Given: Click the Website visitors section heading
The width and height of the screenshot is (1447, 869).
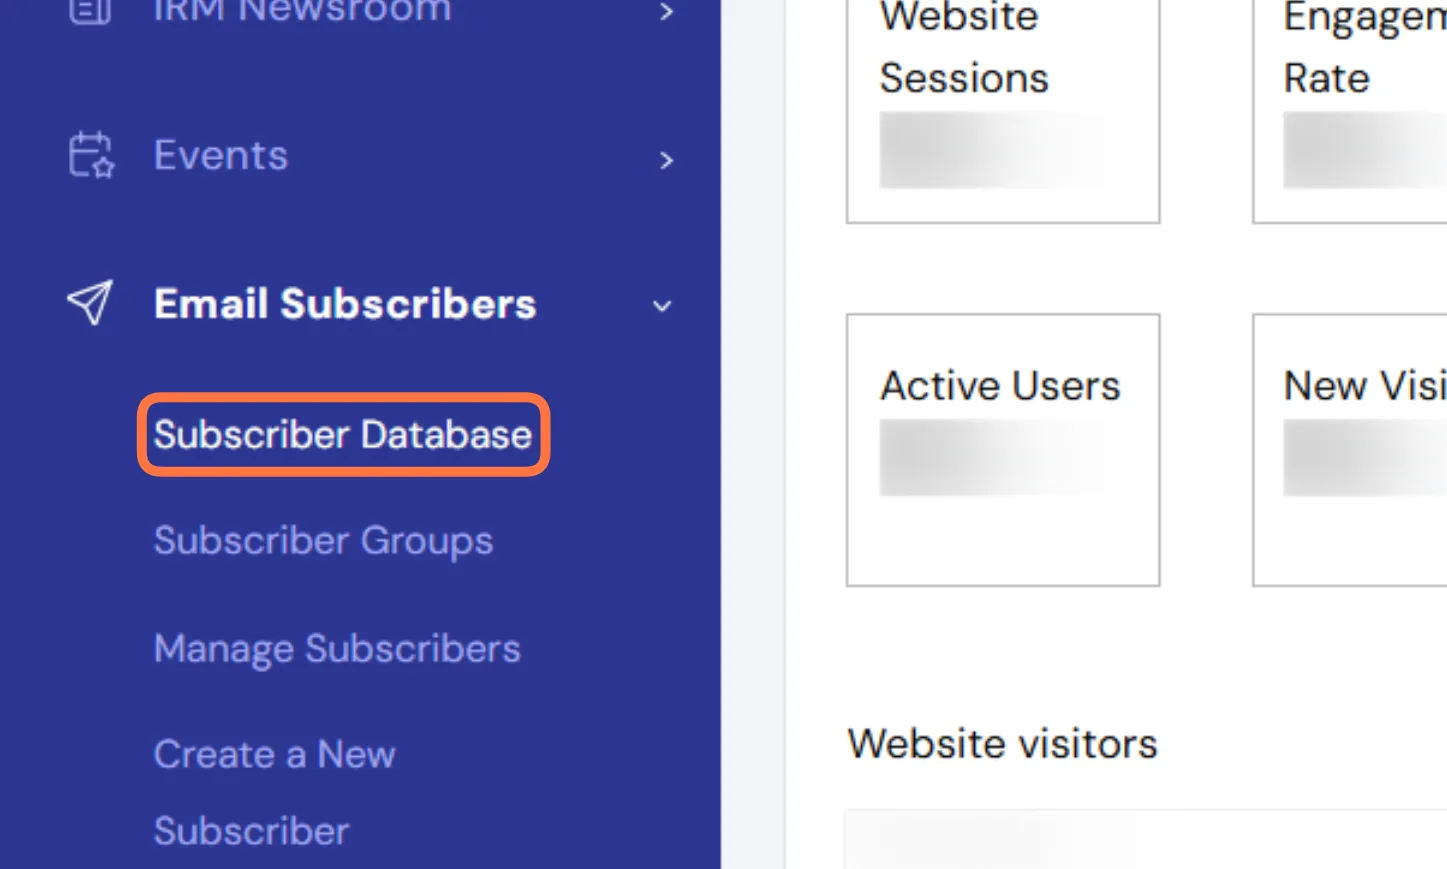Looking at the screenshot, I should coord(1002,744).
